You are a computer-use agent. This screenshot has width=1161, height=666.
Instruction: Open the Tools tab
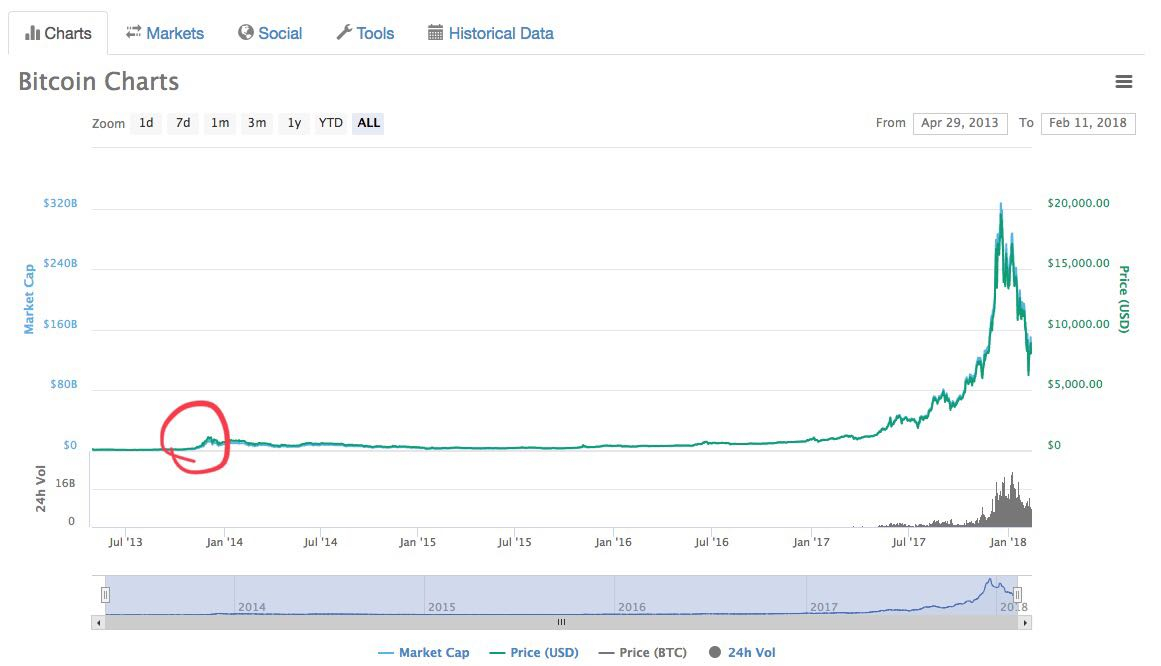(x=365, y=33)
